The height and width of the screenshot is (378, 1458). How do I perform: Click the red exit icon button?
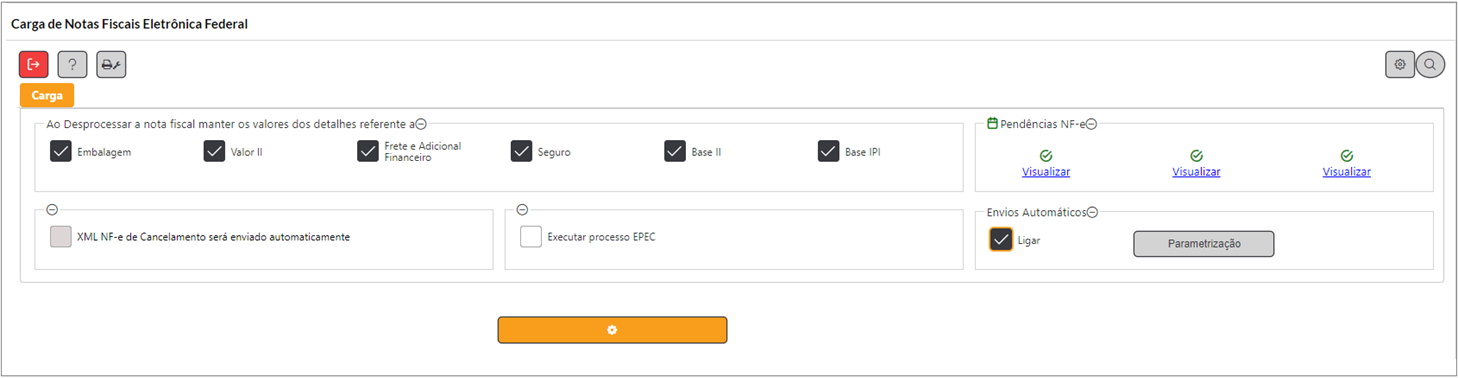point(34,65)
